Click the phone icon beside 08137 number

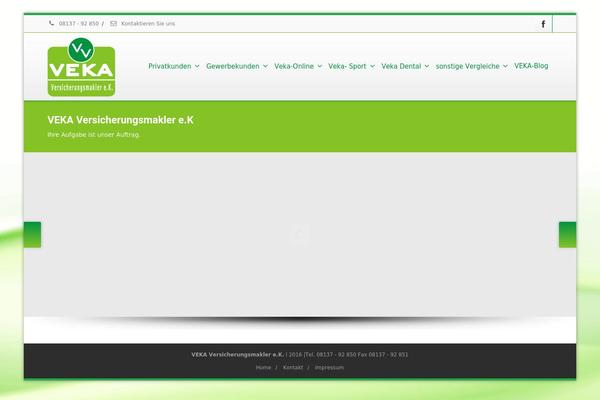pyautogui.click(x=51, y=23)
